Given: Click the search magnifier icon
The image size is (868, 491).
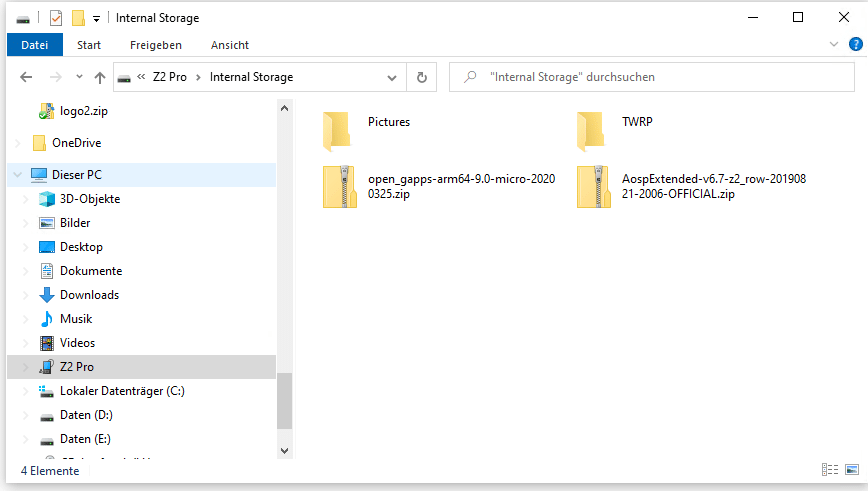Looking at the screenshot, I should pyautogui.click(x=470, y=77).
